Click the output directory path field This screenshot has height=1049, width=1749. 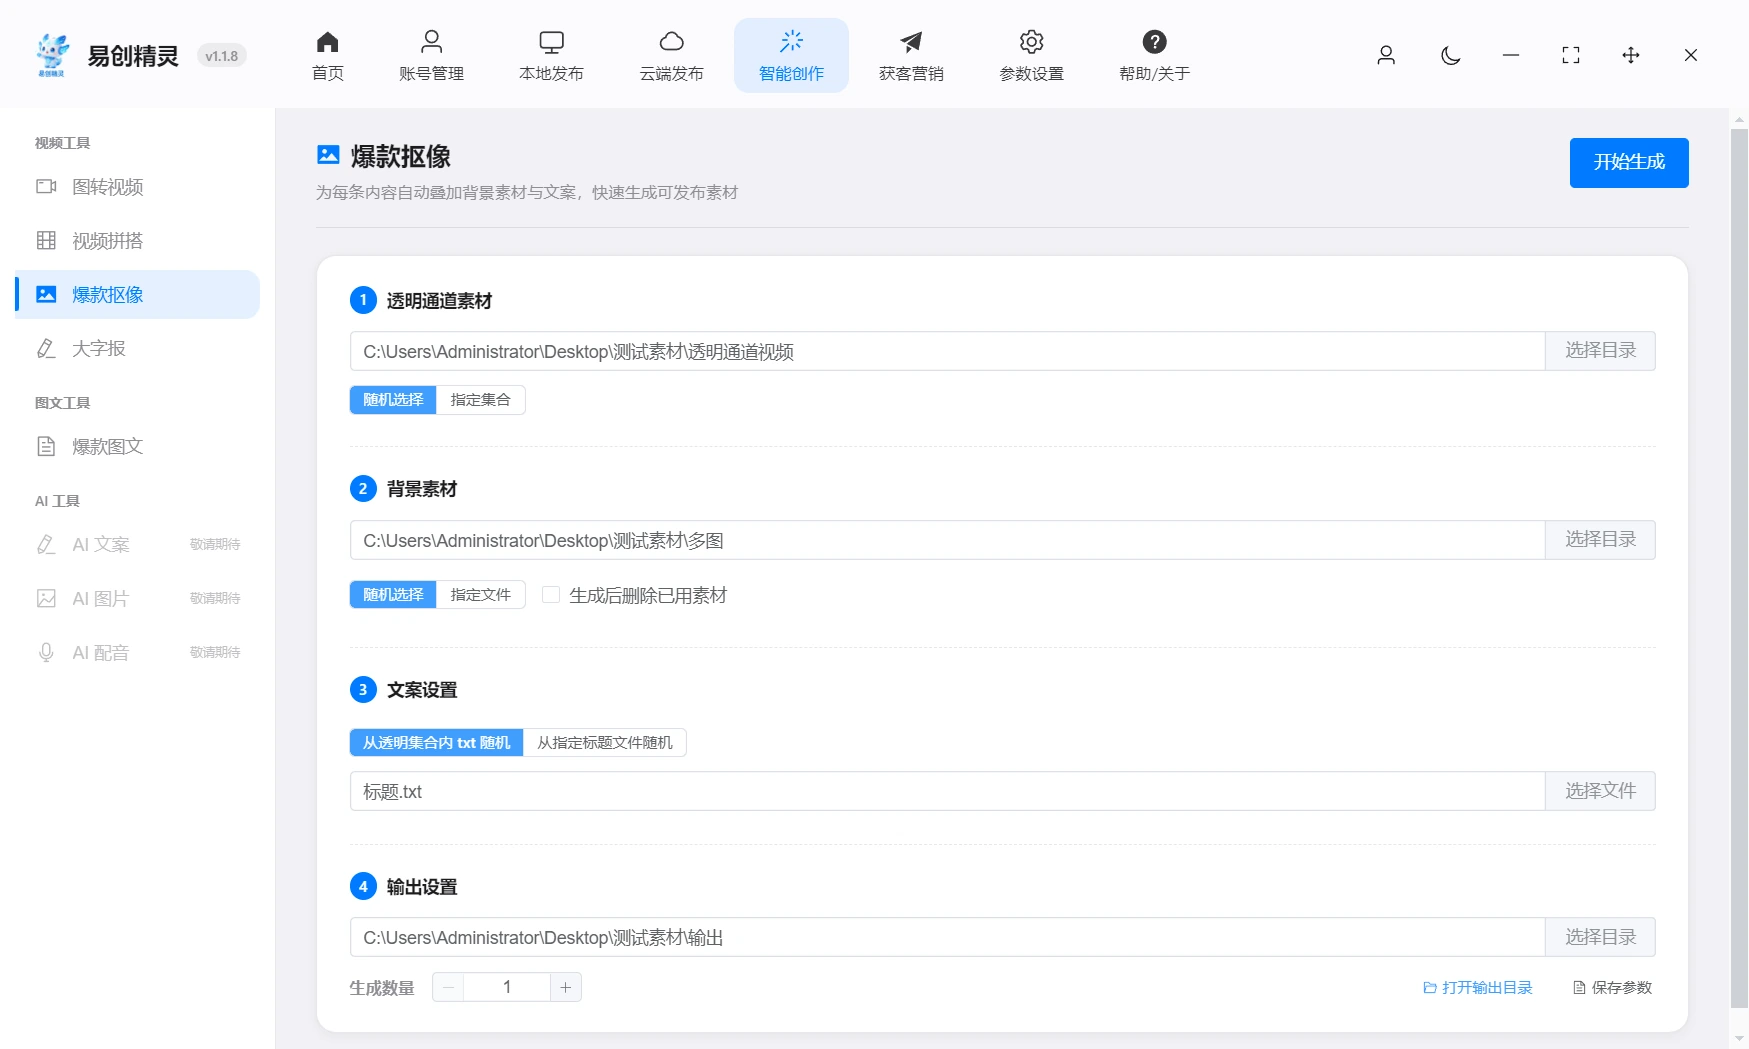(948, 937)
